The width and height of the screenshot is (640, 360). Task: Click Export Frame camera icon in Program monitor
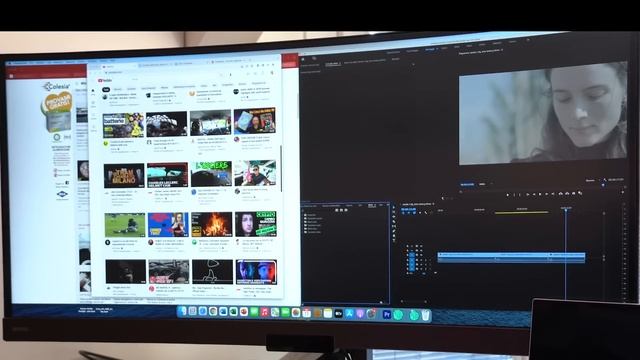pos(573,193)
